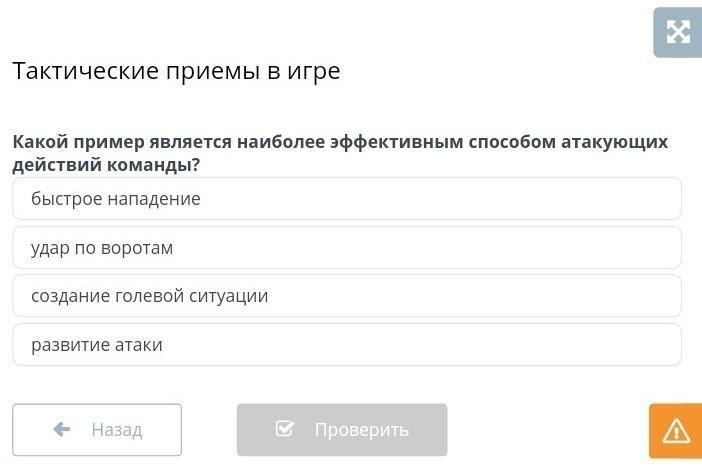The image size is (702, 471).
Task: Report a problem via the orange alert button
Action: tap(676, 431)
